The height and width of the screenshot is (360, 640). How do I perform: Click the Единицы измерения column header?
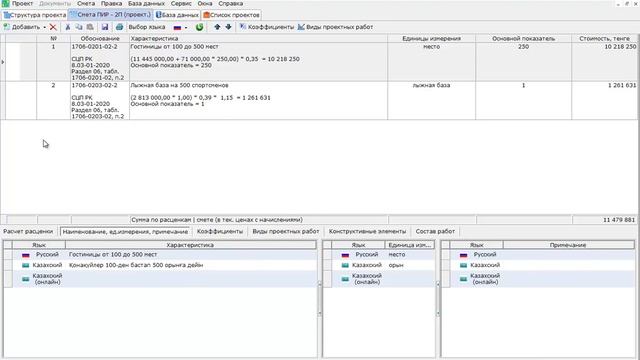coord(431,38)
